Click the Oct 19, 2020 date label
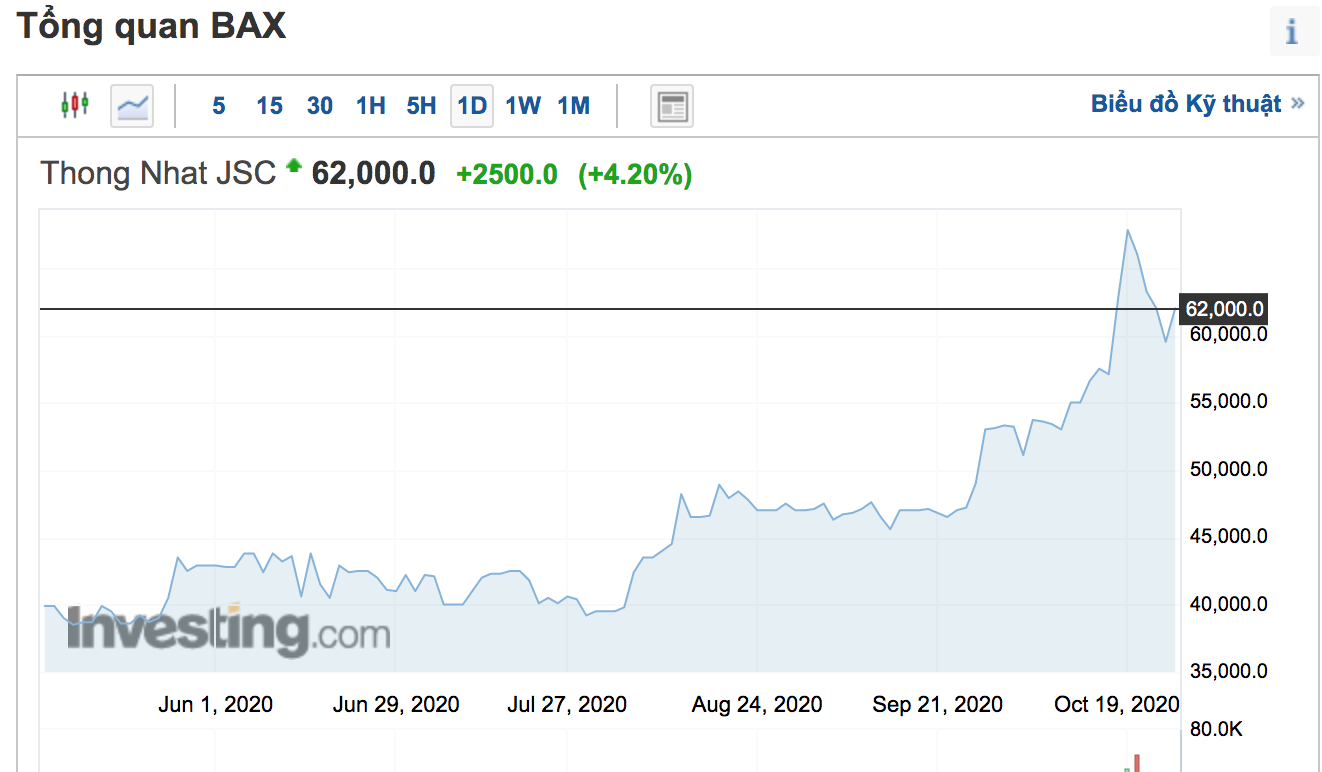This screenshot has width=1322, height=772. pyautogui.click(x=1117, y=705)
